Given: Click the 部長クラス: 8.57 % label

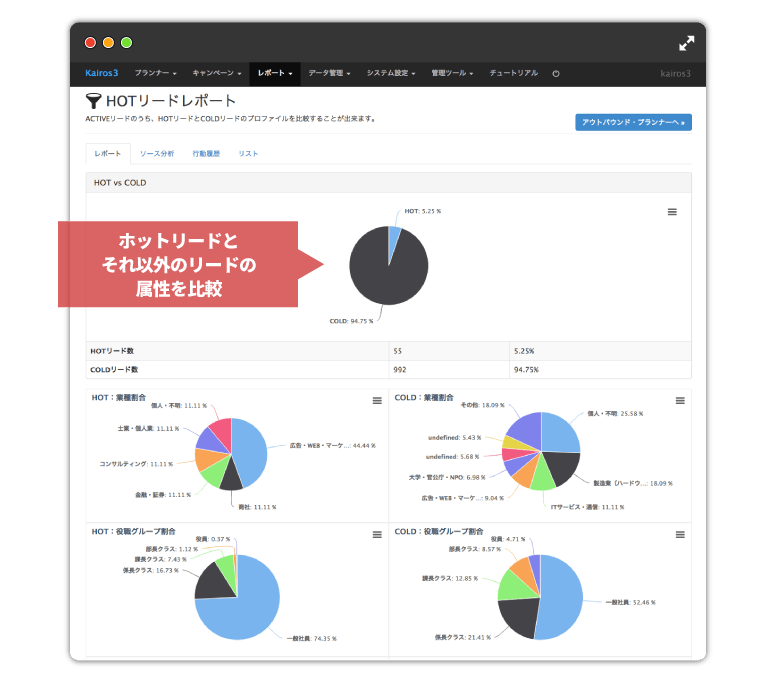Looking at the screenshot, I should click(x=475, y=549).
